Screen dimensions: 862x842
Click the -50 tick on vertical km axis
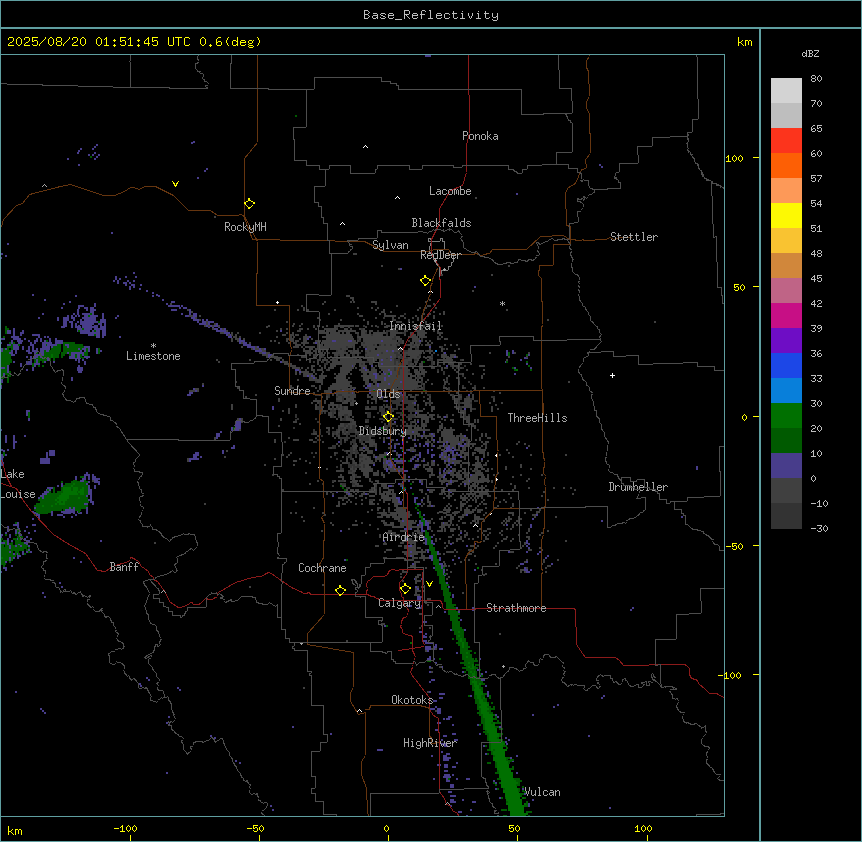(734, 546)
